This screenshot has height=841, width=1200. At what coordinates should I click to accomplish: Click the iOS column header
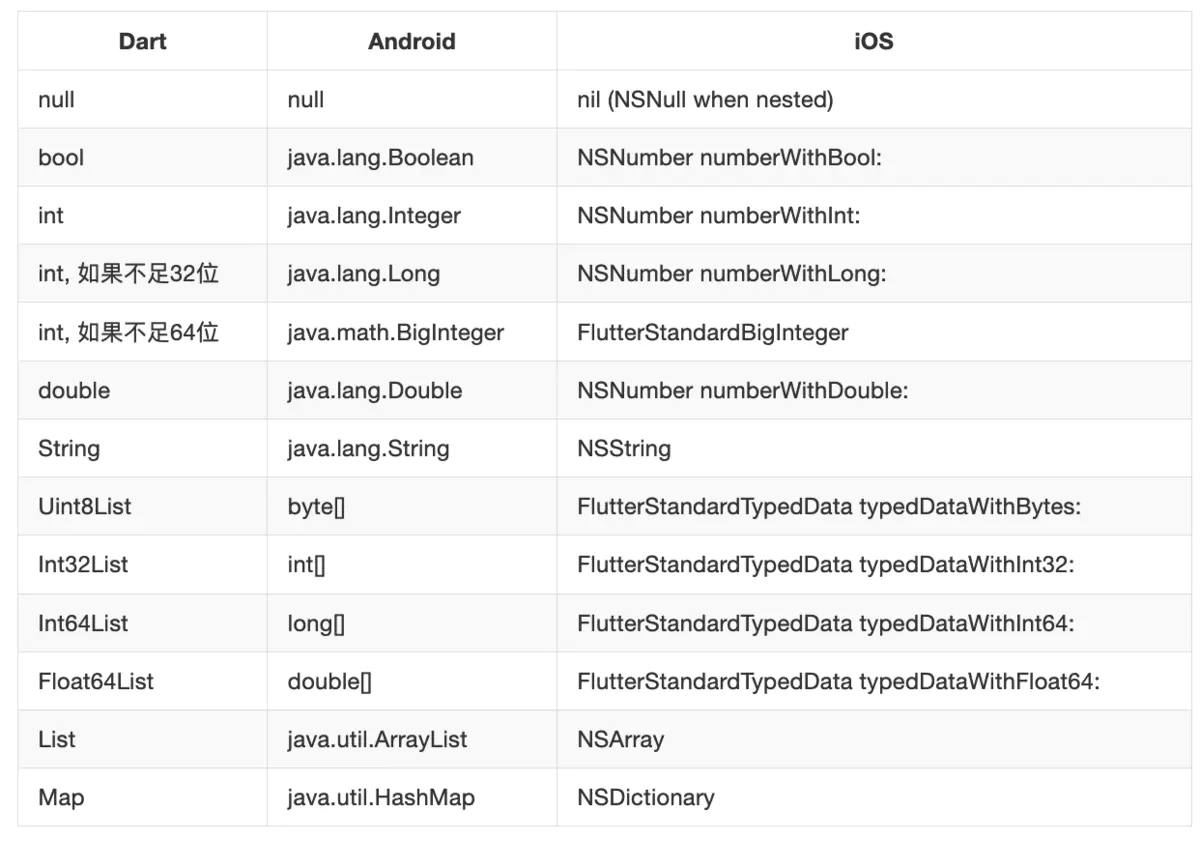pos(874,42)
